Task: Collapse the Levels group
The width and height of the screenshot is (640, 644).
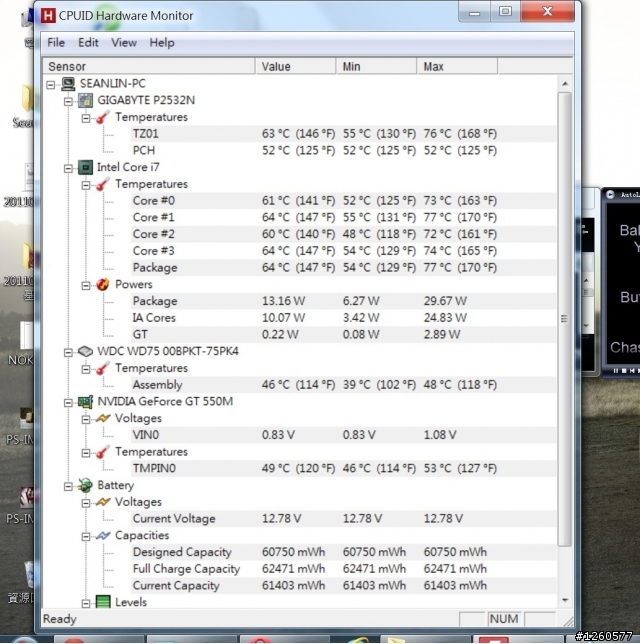Action: click(86, 603)
